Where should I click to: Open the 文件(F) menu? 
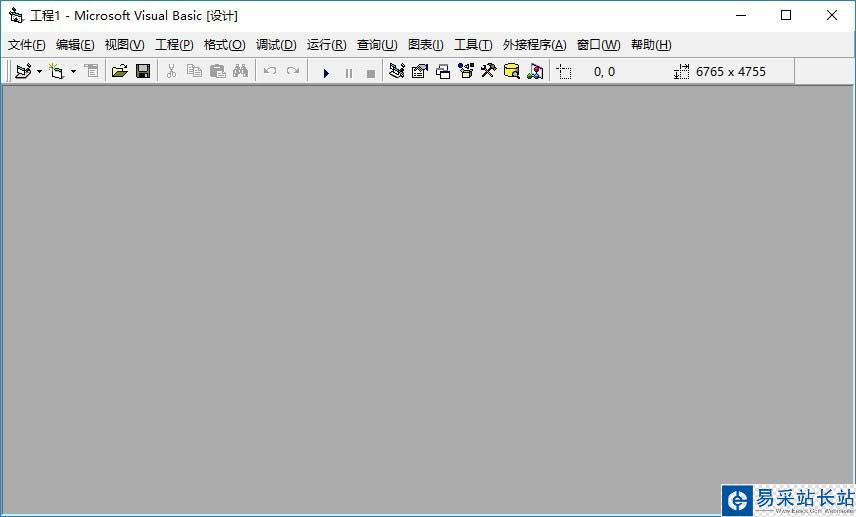point(26,45)
